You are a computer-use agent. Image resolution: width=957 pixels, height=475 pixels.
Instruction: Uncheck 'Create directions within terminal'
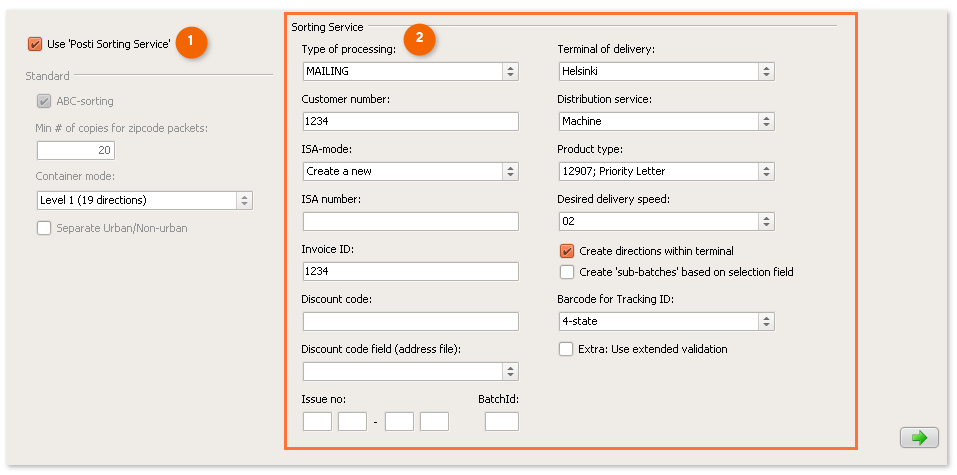pos(567,251)
